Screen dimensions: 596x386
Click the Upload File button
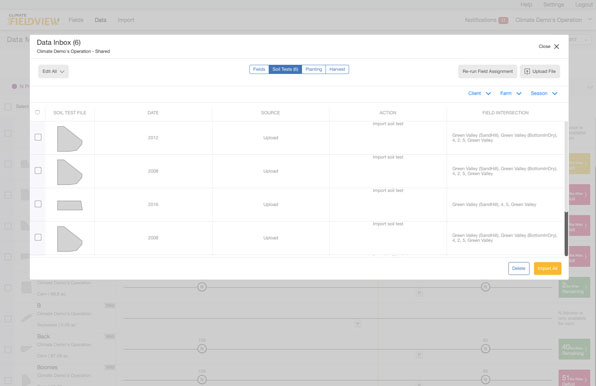[x=540, y=71]
